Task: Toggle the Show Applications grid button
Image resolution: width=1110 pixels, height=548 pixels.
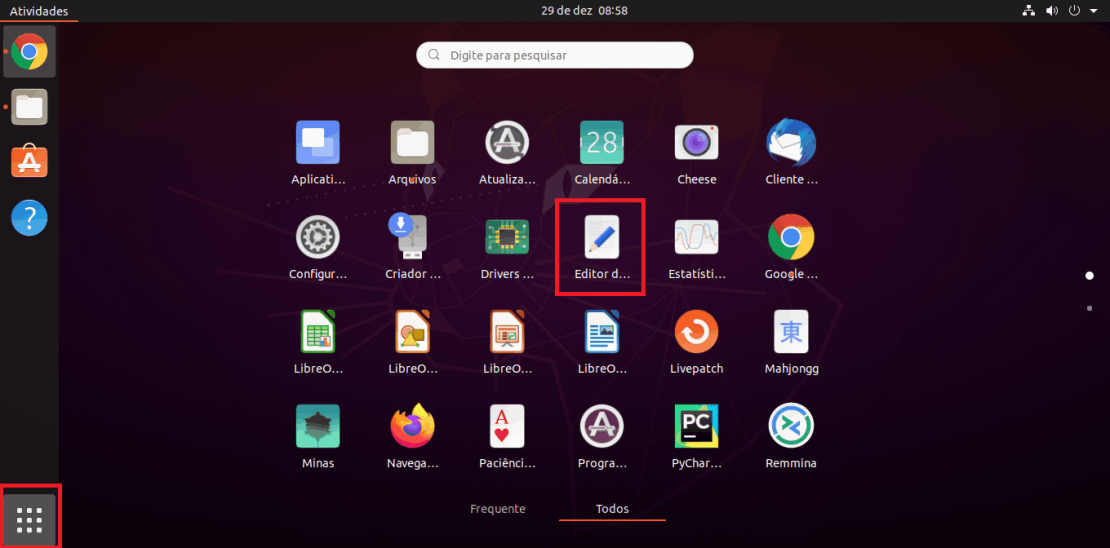Action: (30, 520)
